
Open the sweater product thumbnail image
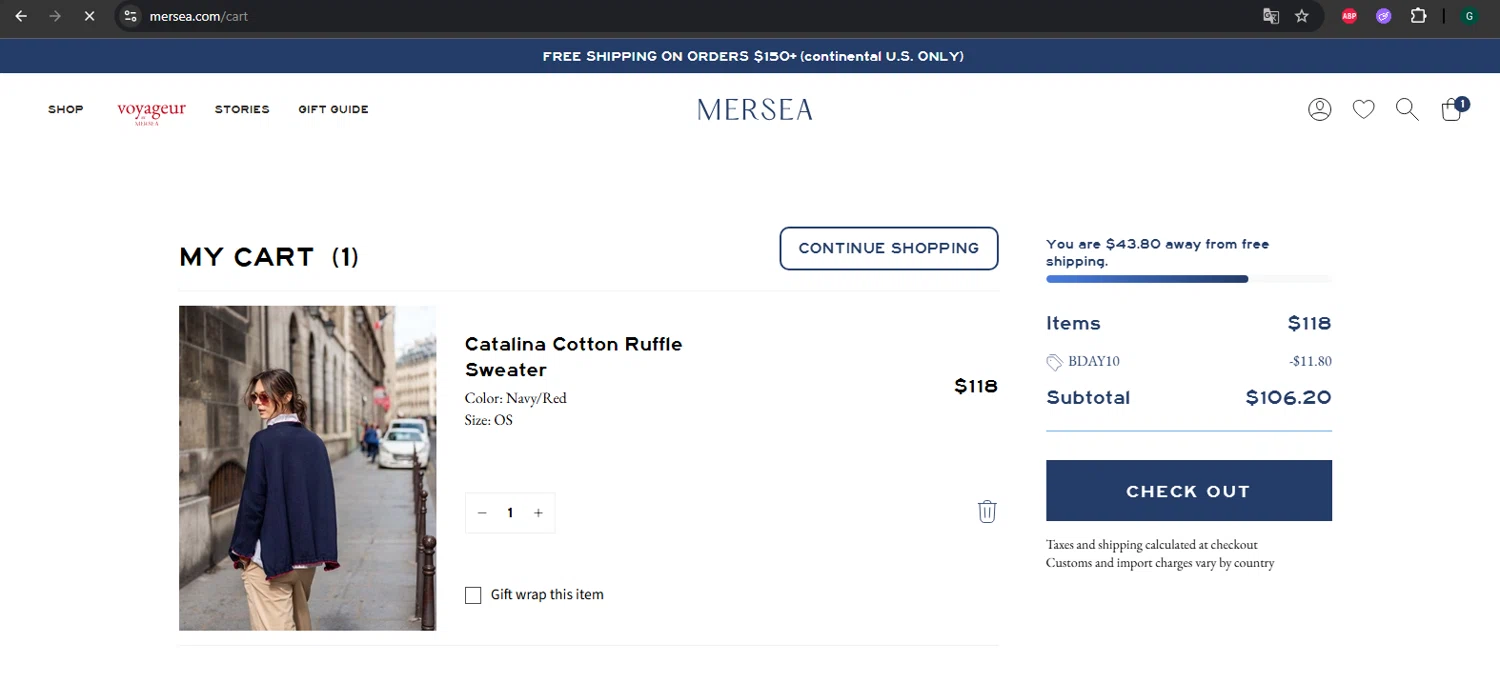coord(307,467)
